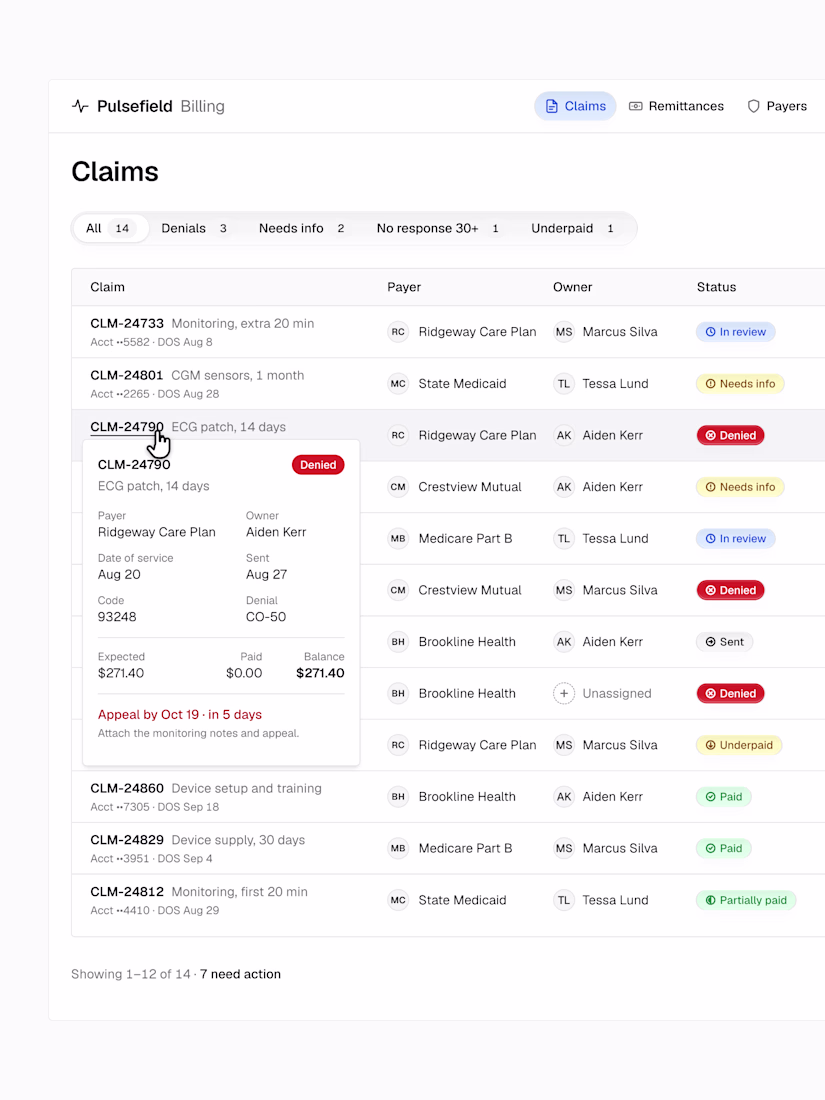Click the In review status badge for CLM-24733
The image size is (825, 1100).
pyautogui.click(x=735, y=332)
